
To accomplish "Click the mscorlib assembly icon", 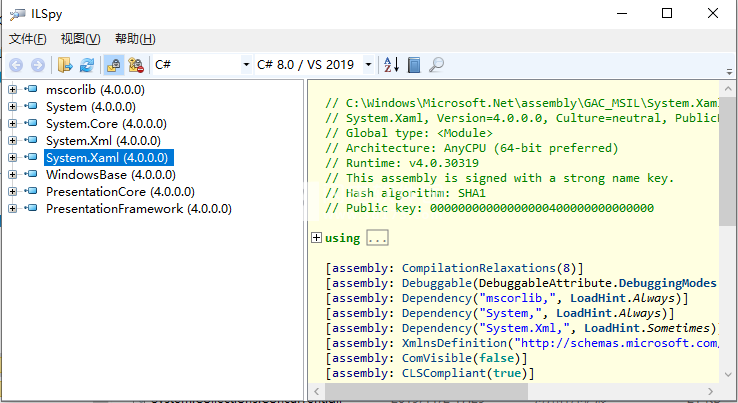I will (x=31, y=89).
